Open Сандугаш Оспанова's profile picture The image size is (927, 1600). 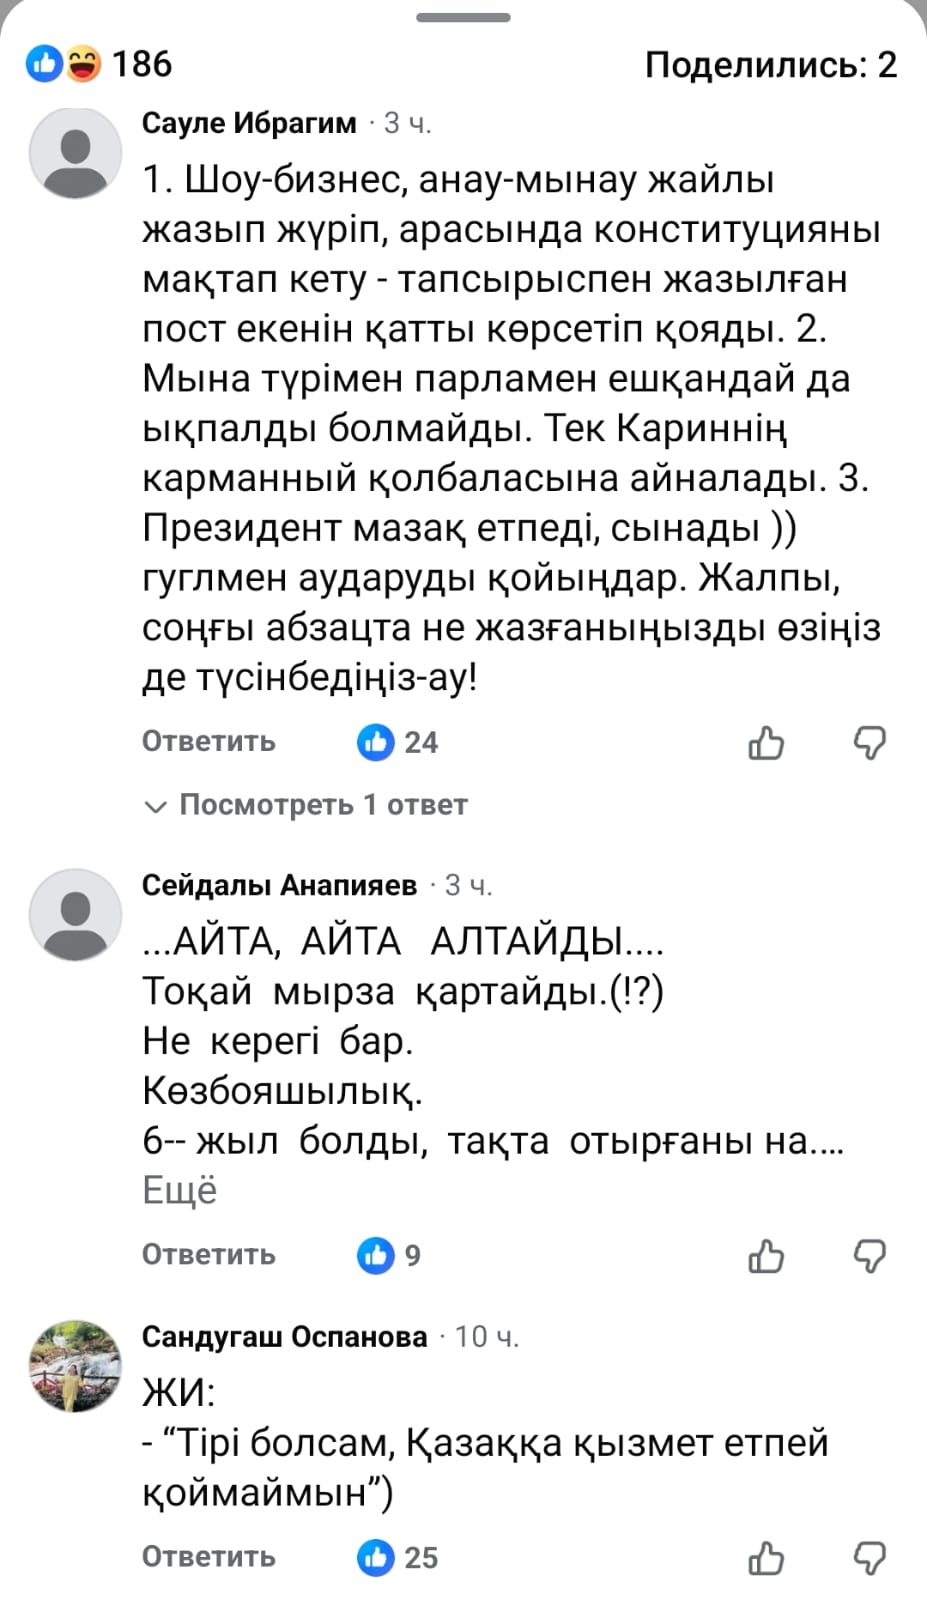[x=75, y=1366]
